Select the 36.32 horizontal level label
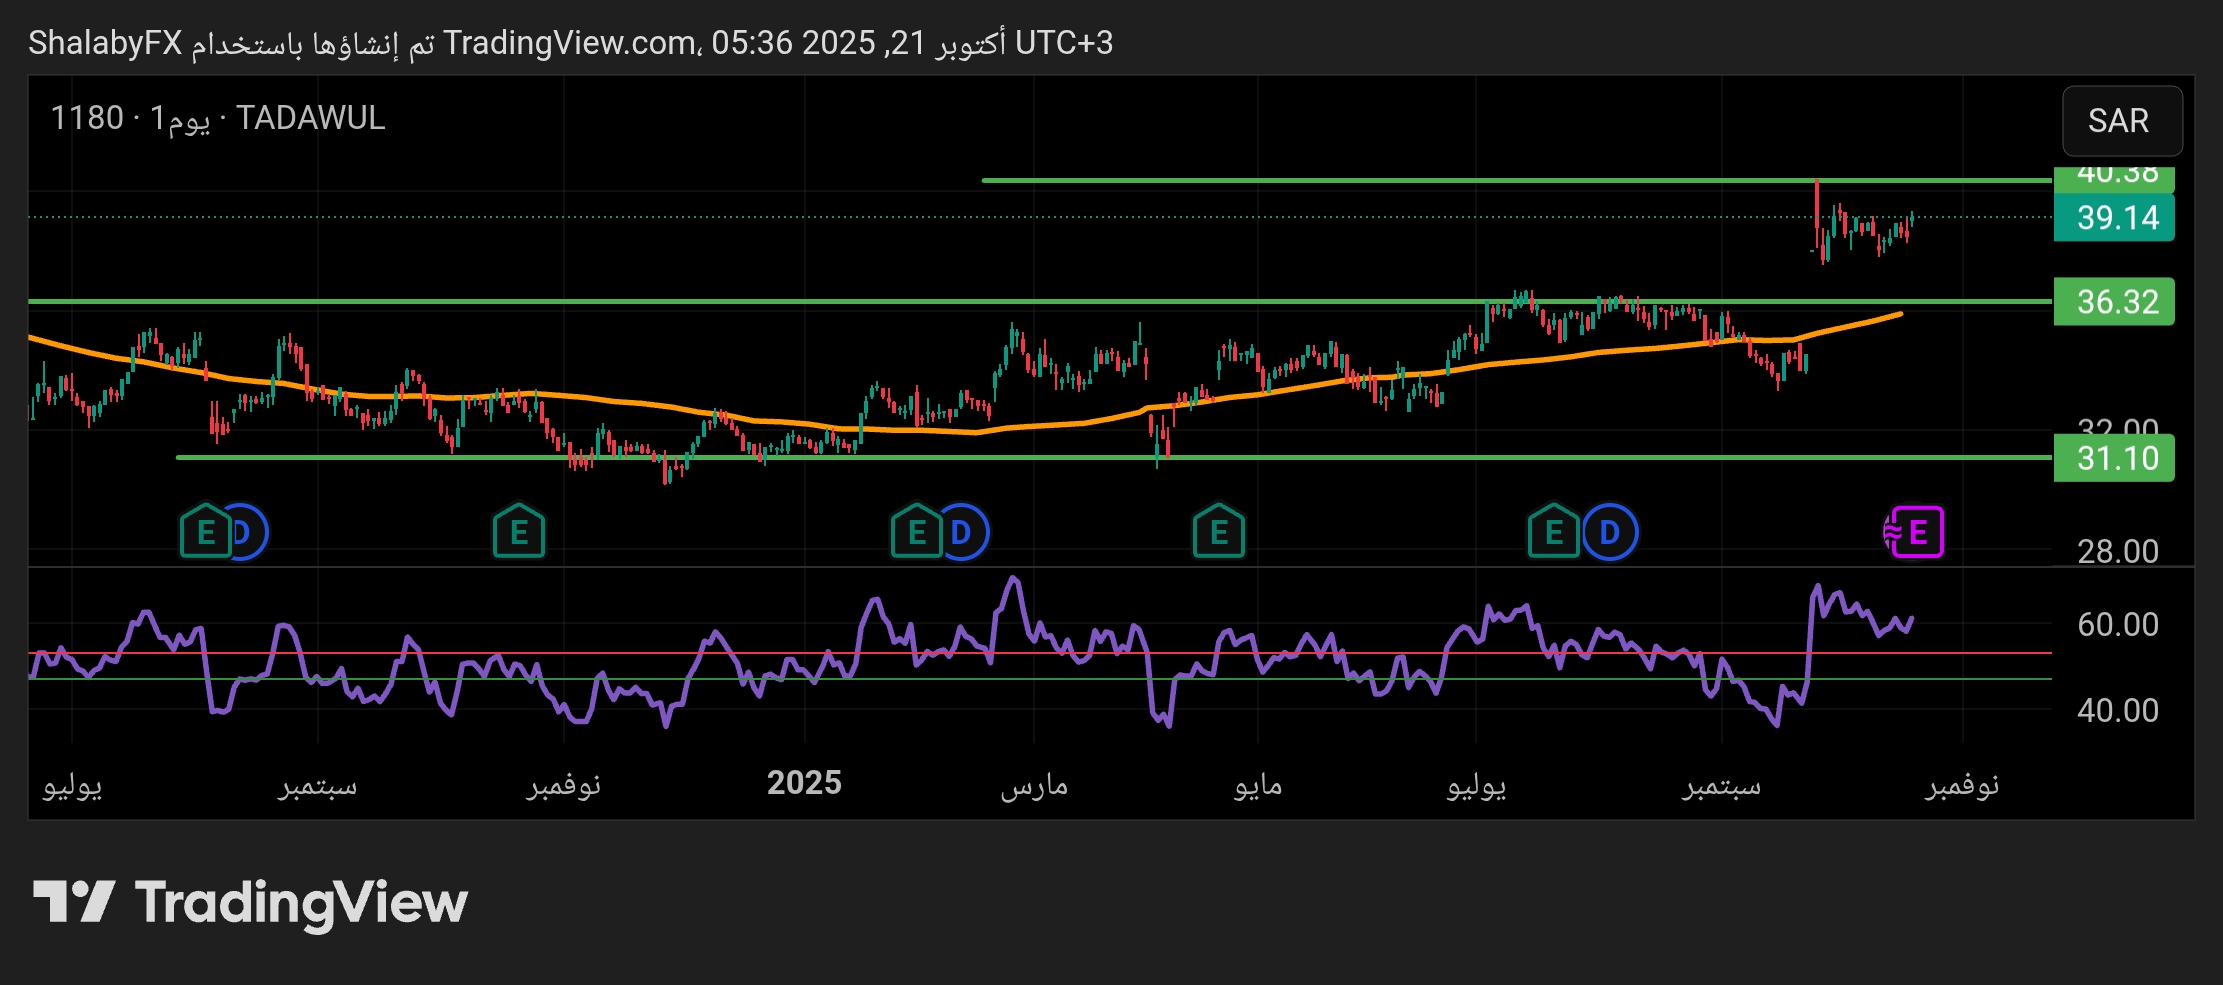The width and height of the screenshot is (2223, 985). 2114,302
